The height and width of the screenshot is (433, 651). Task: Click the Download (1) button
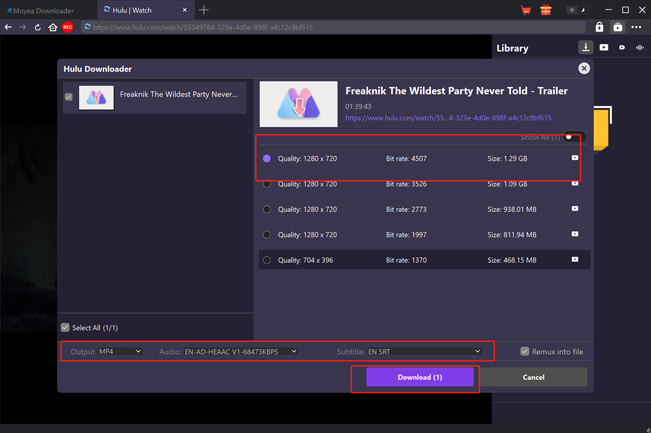(420, 377)
